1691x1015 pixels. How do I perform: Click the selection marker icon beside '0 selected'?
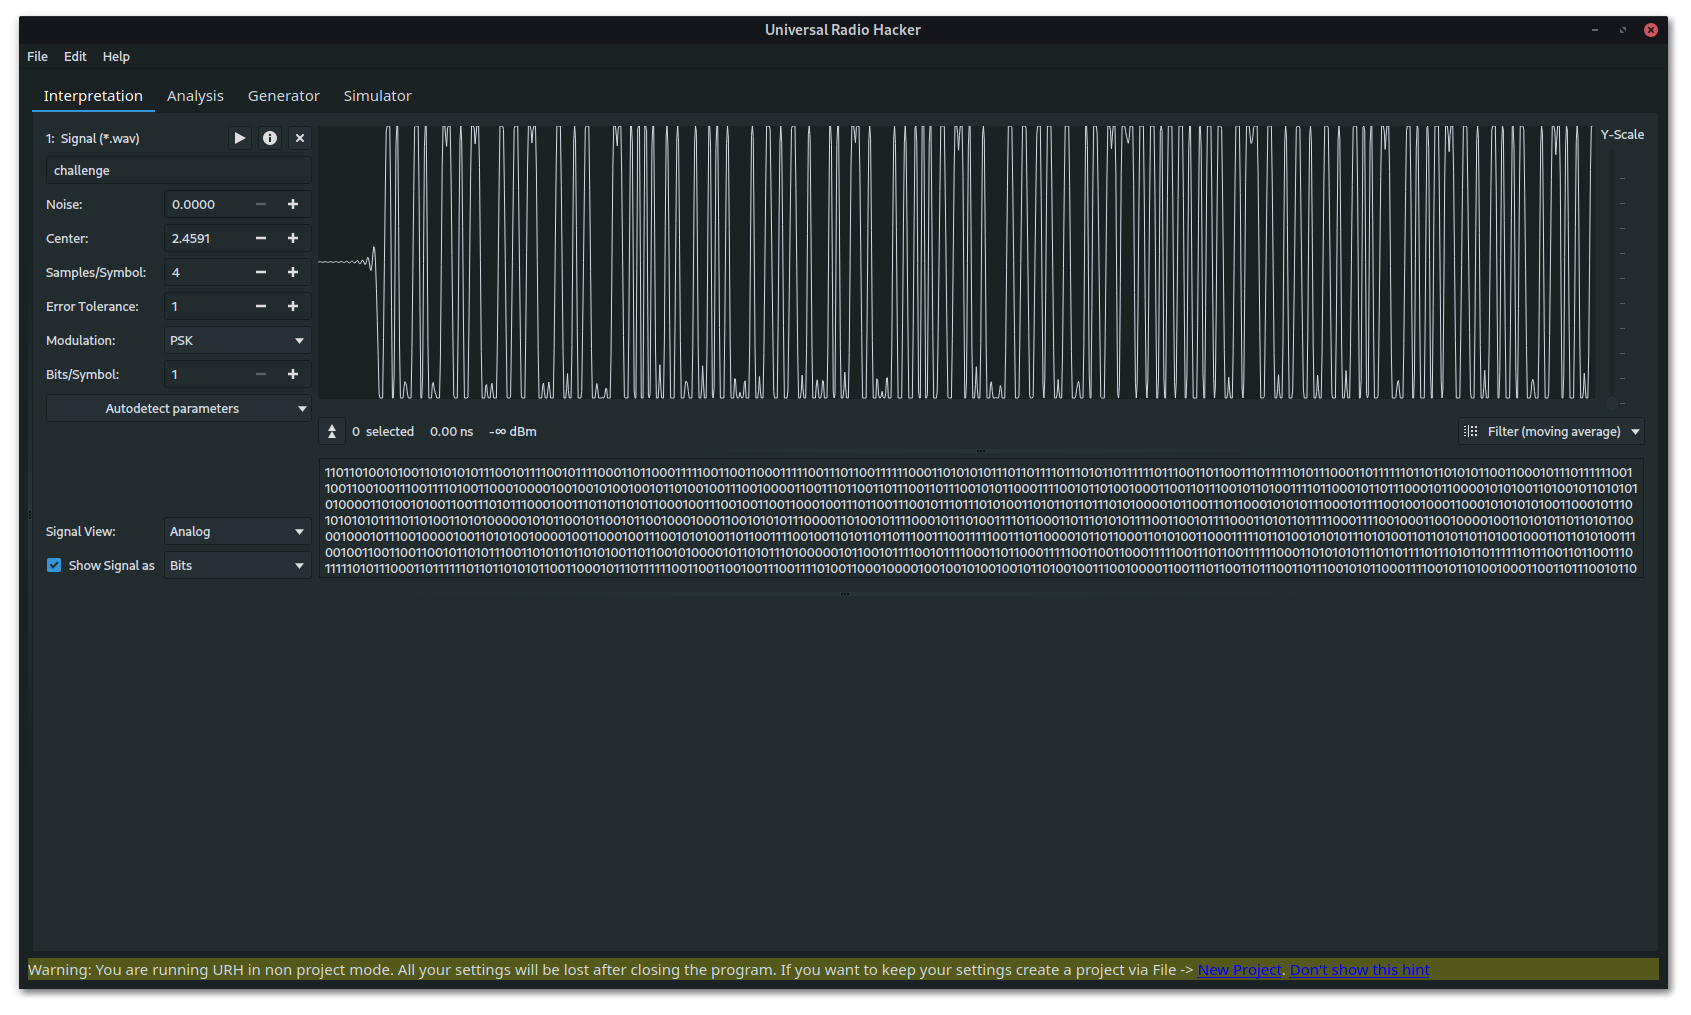(x=332, y=431)
